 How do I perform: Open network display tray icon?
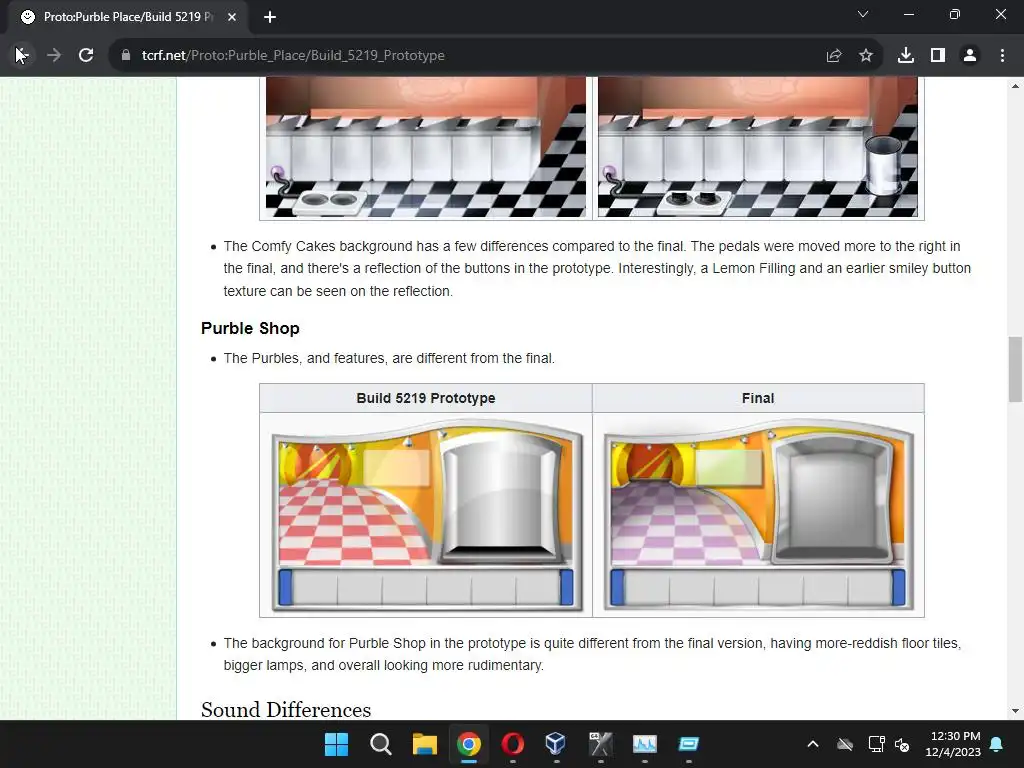875,744
